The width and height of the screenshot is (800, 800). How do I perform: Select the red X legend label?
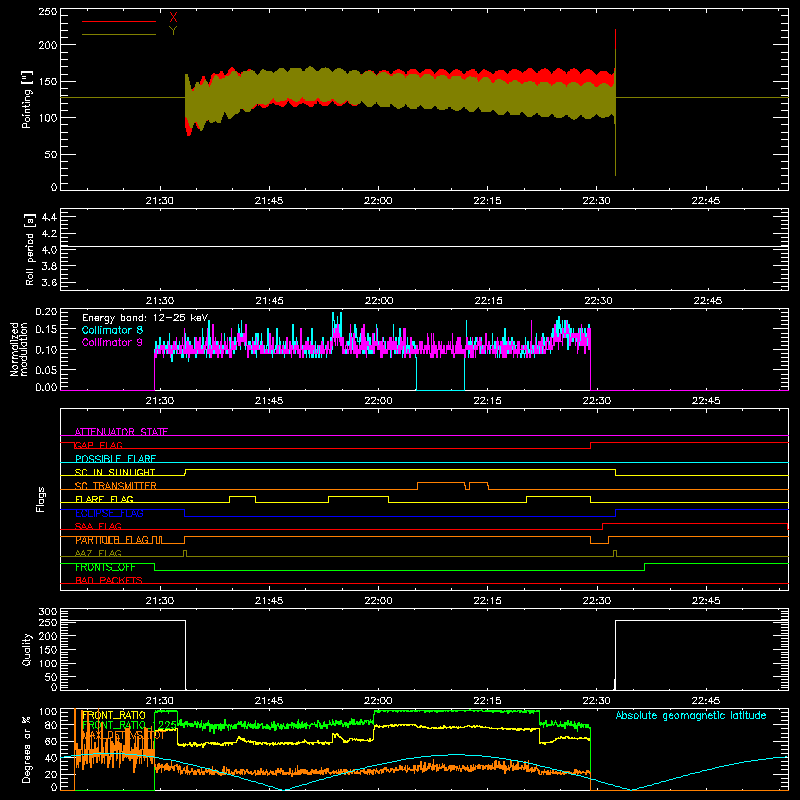173,18
